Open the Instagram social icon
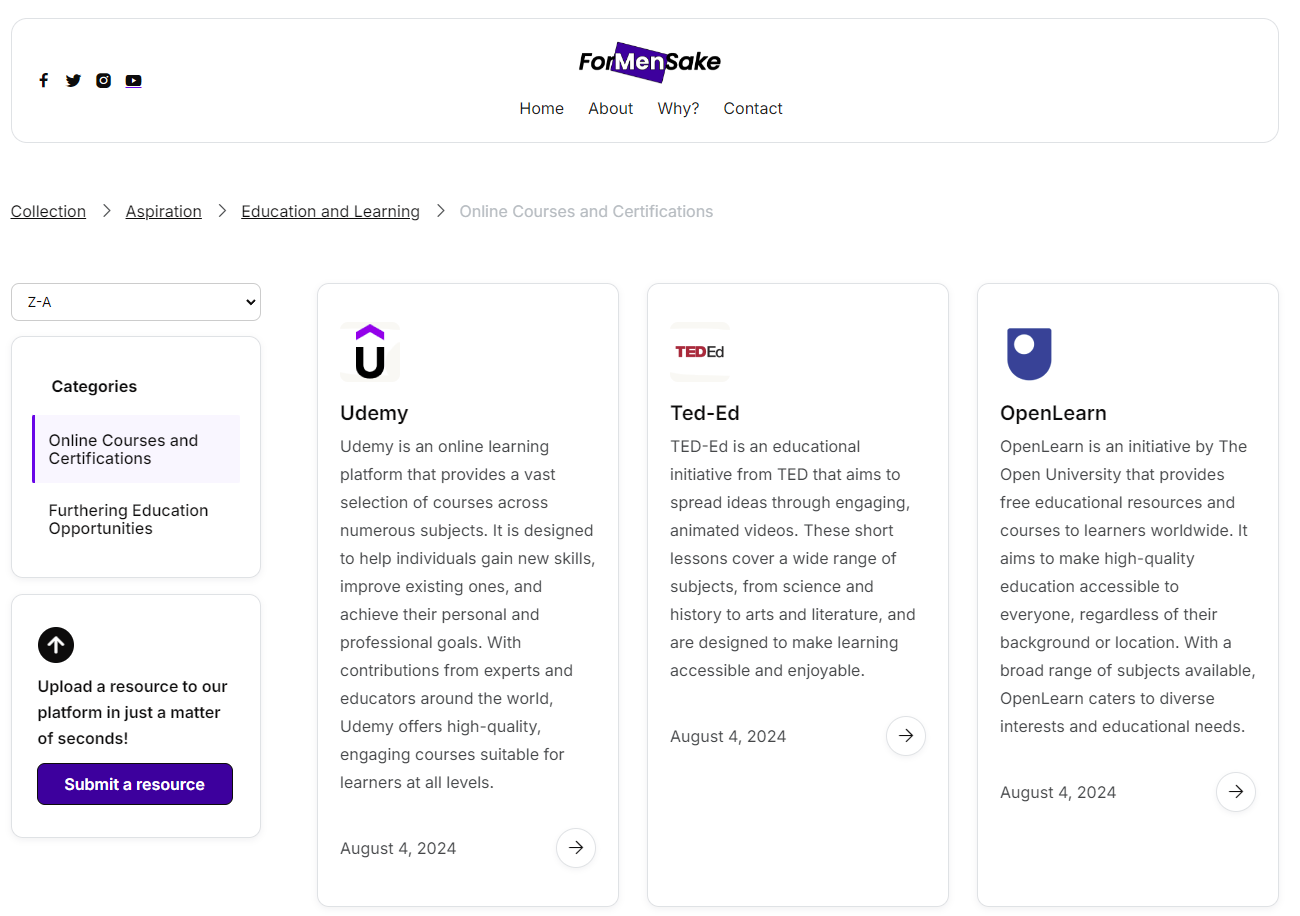1300x916 pixels. (103, 81)
